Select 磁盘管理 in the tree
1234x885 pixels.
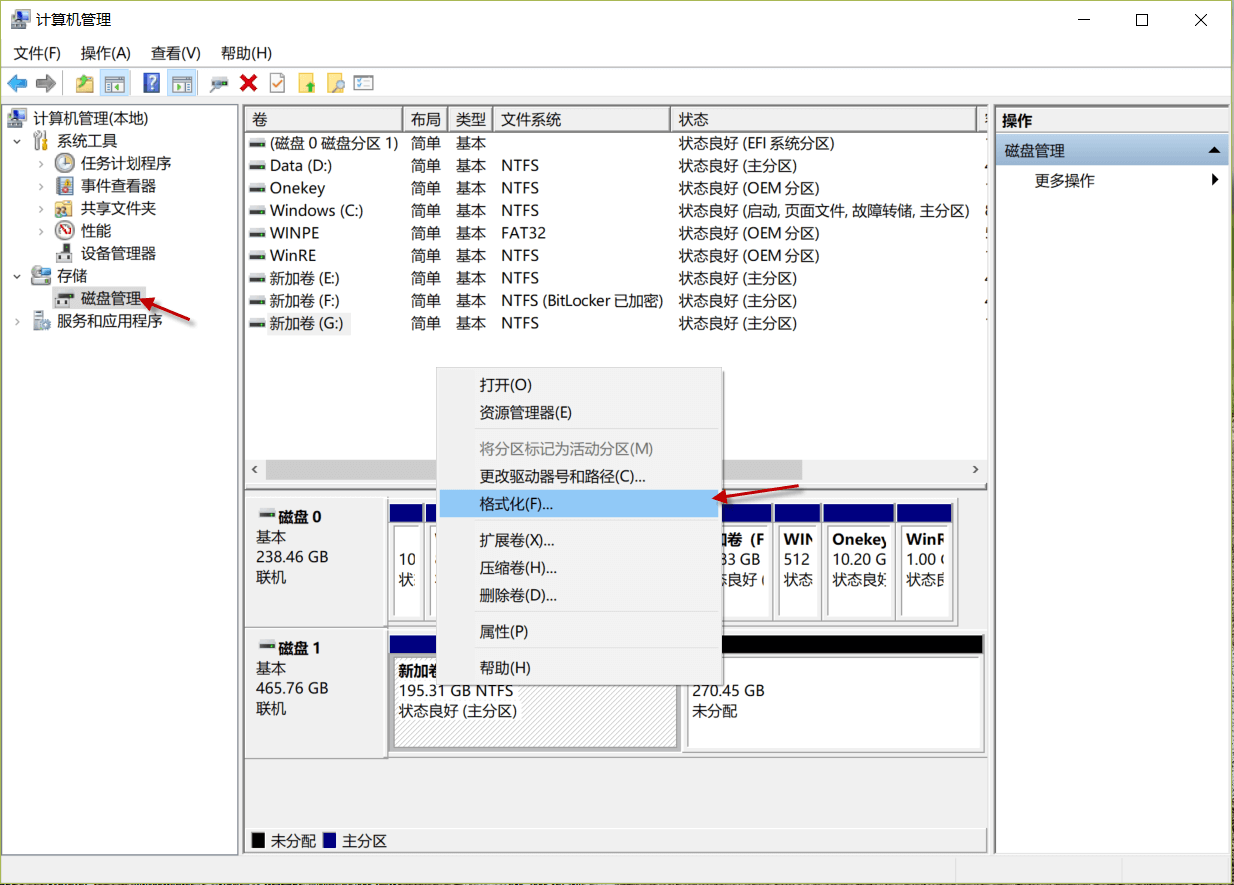click(x=111, y=298)
